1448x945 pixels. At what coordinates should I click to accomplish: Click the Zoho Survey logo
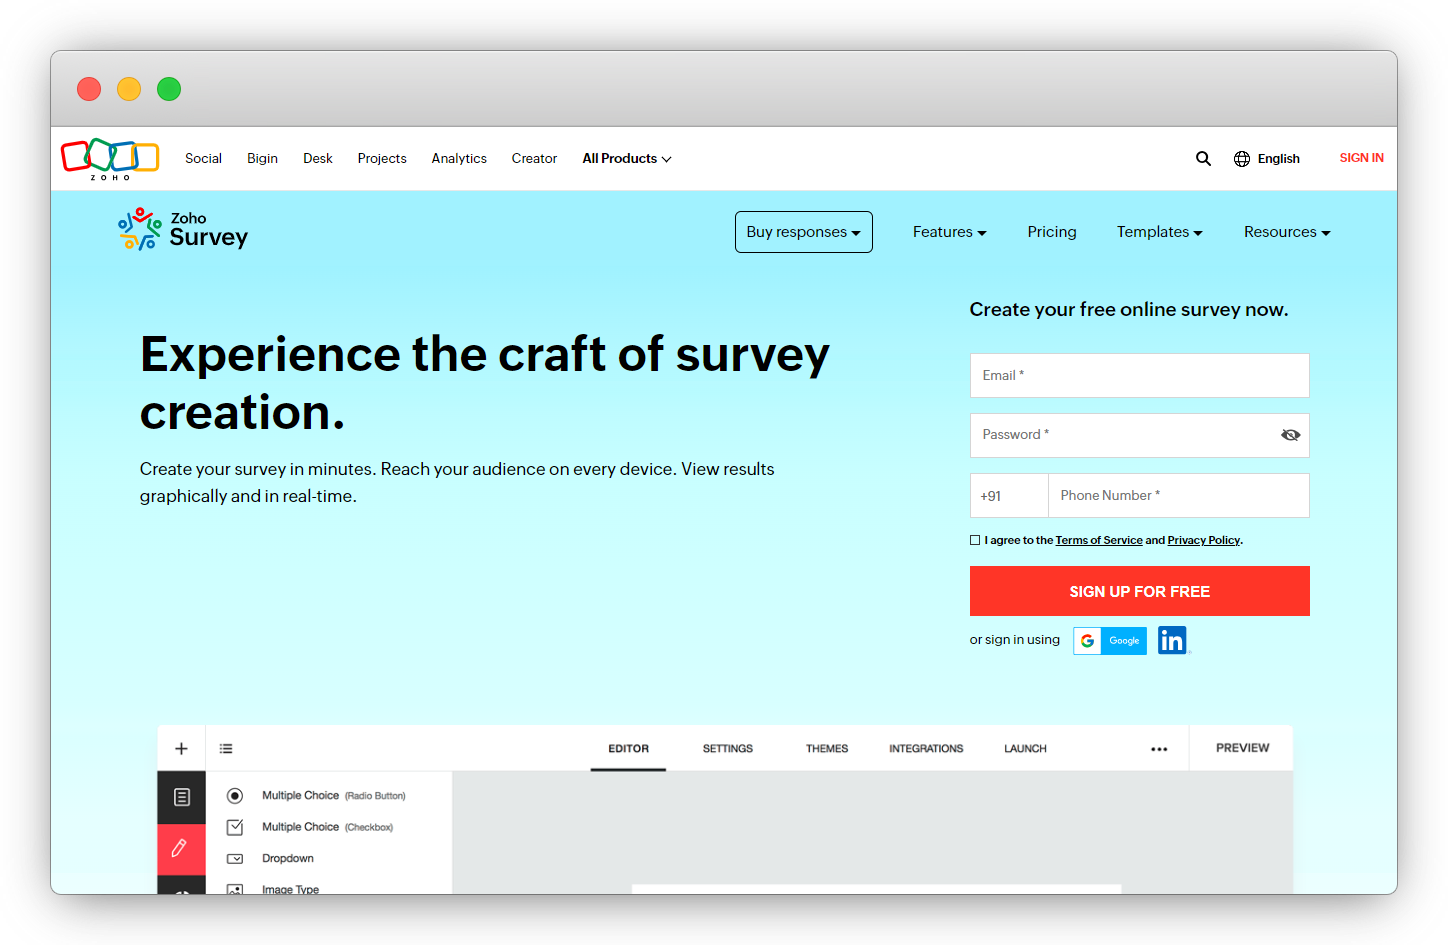(x=183, y=229)
